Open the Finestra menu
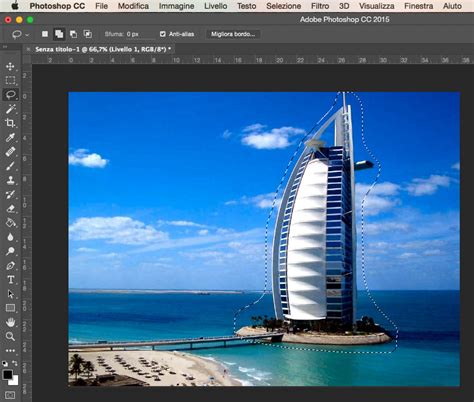The height and width of the screenshot is (402, 474). click(419, 6)
